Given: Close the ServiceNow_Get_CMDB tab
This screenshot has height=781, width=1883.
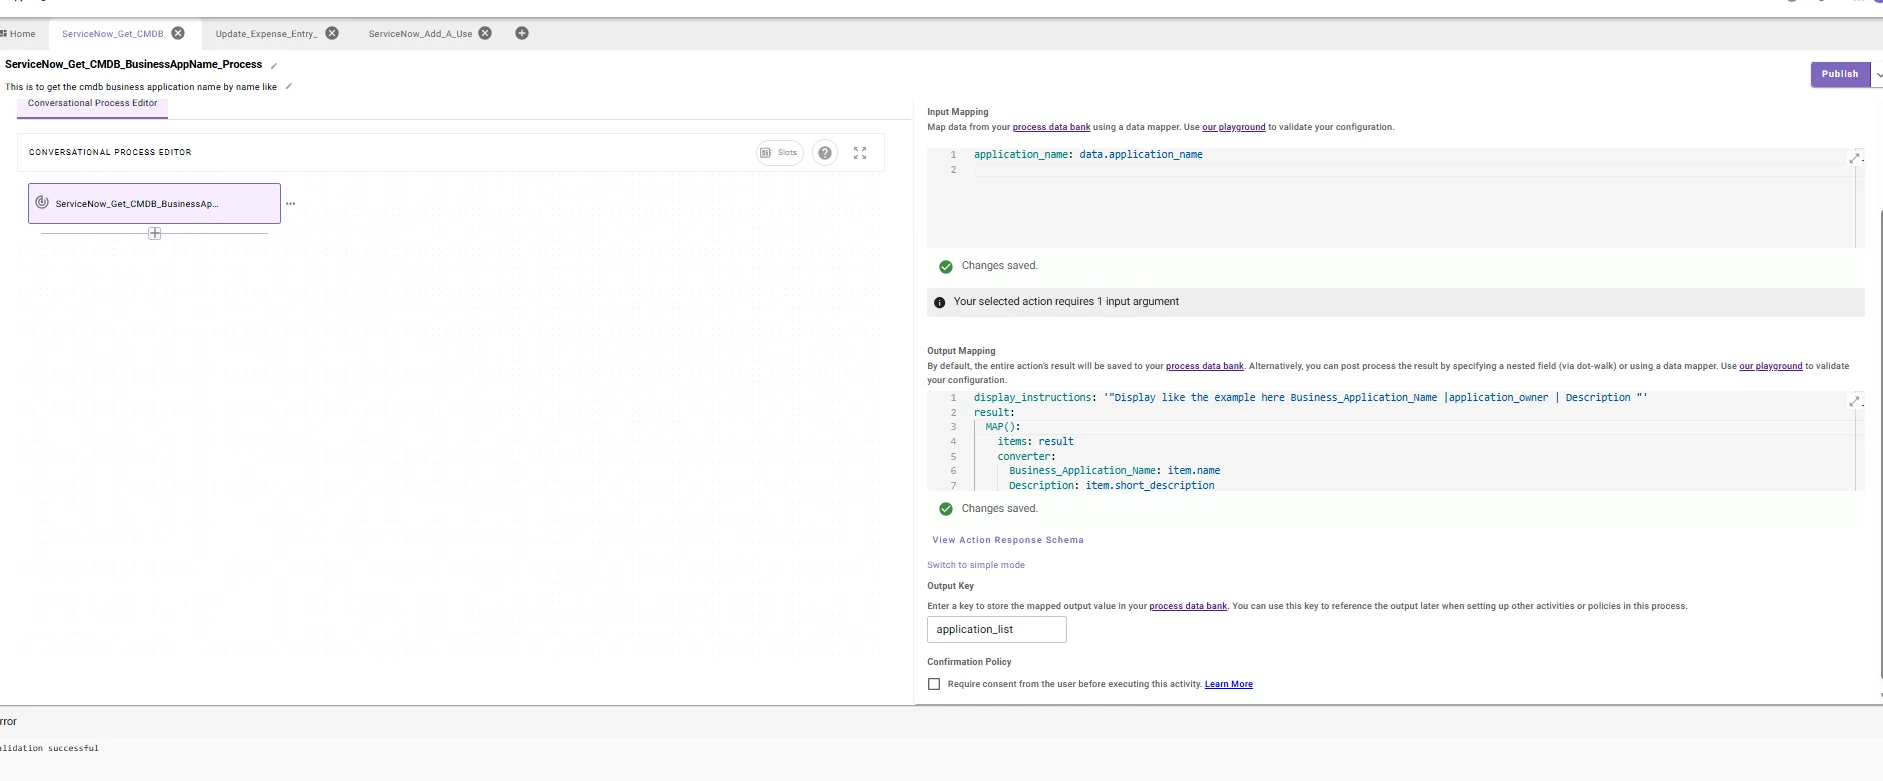Looking at the screenshot, I should tap(178, 33).
